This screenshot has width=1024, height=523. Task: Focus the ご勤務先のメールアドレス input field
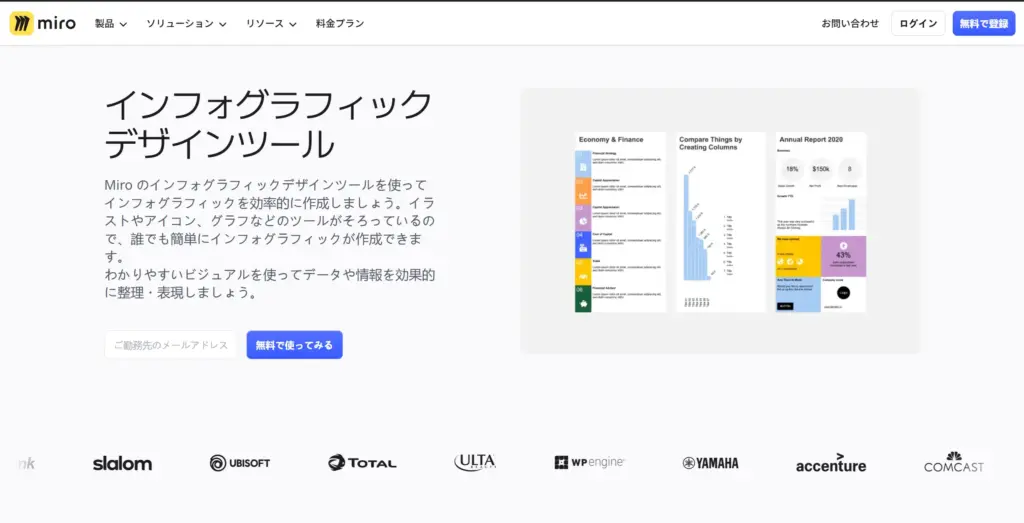tap(171, 345)
